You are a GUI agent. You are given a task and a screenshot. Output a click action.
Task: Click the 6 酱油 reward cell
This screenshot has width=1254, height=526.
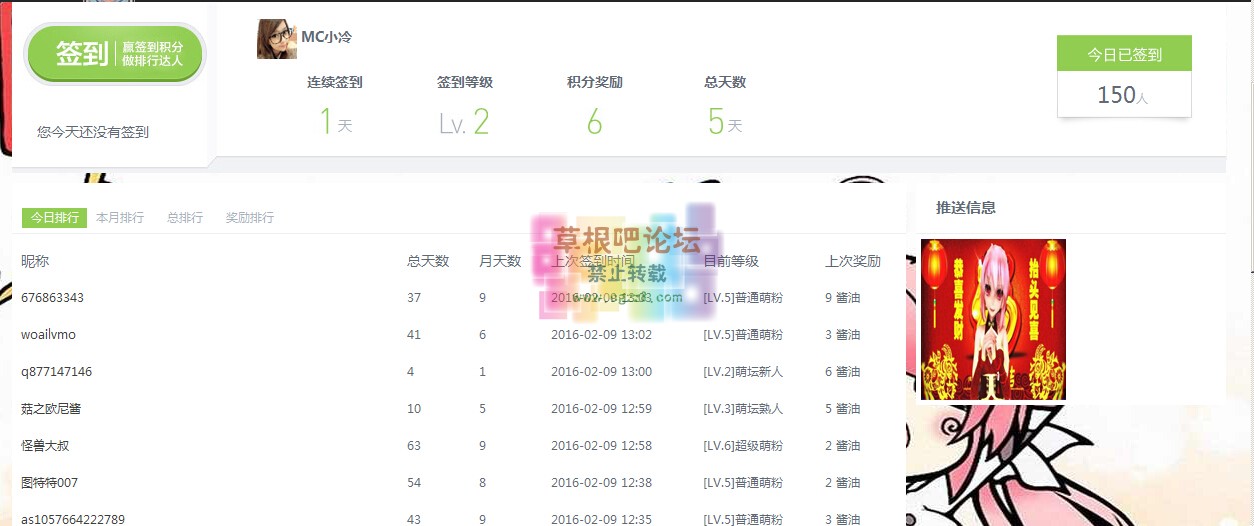[x=843, y=371]
